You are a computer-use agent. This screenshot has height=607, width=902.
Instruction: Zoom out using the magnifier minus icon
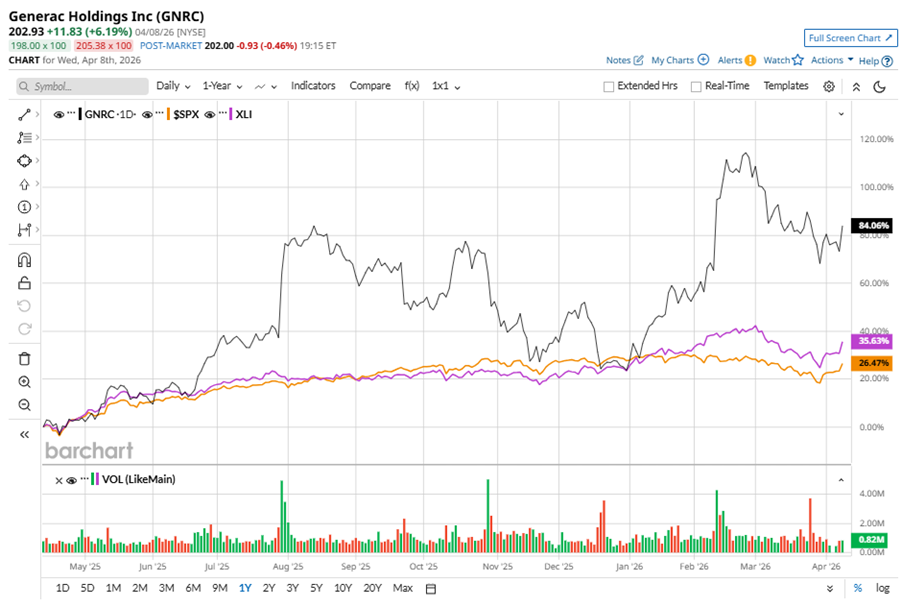click(24, 405)
